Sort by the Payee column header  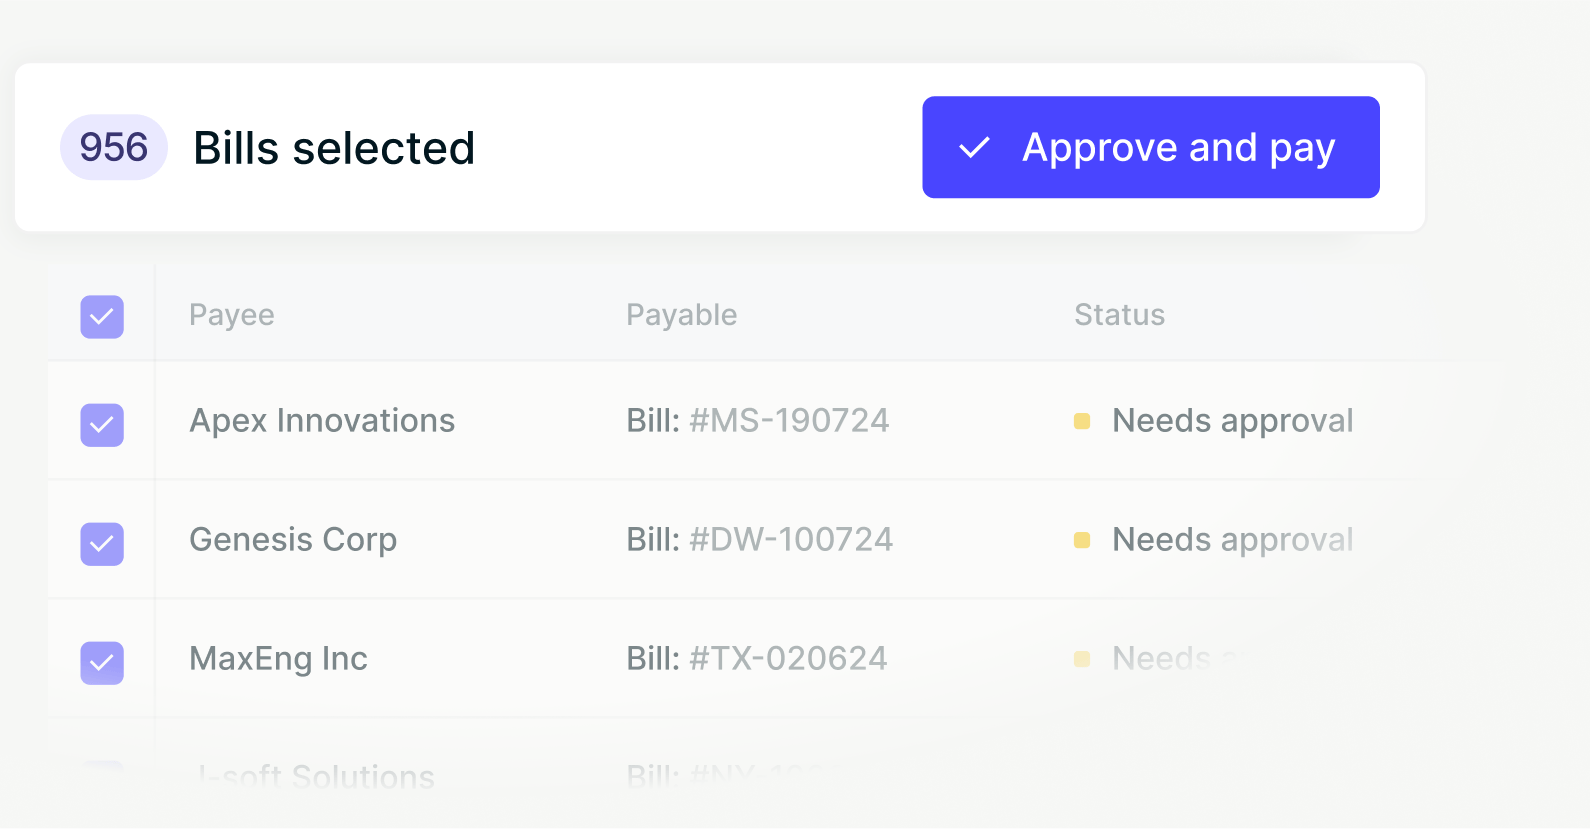(232, 315)
